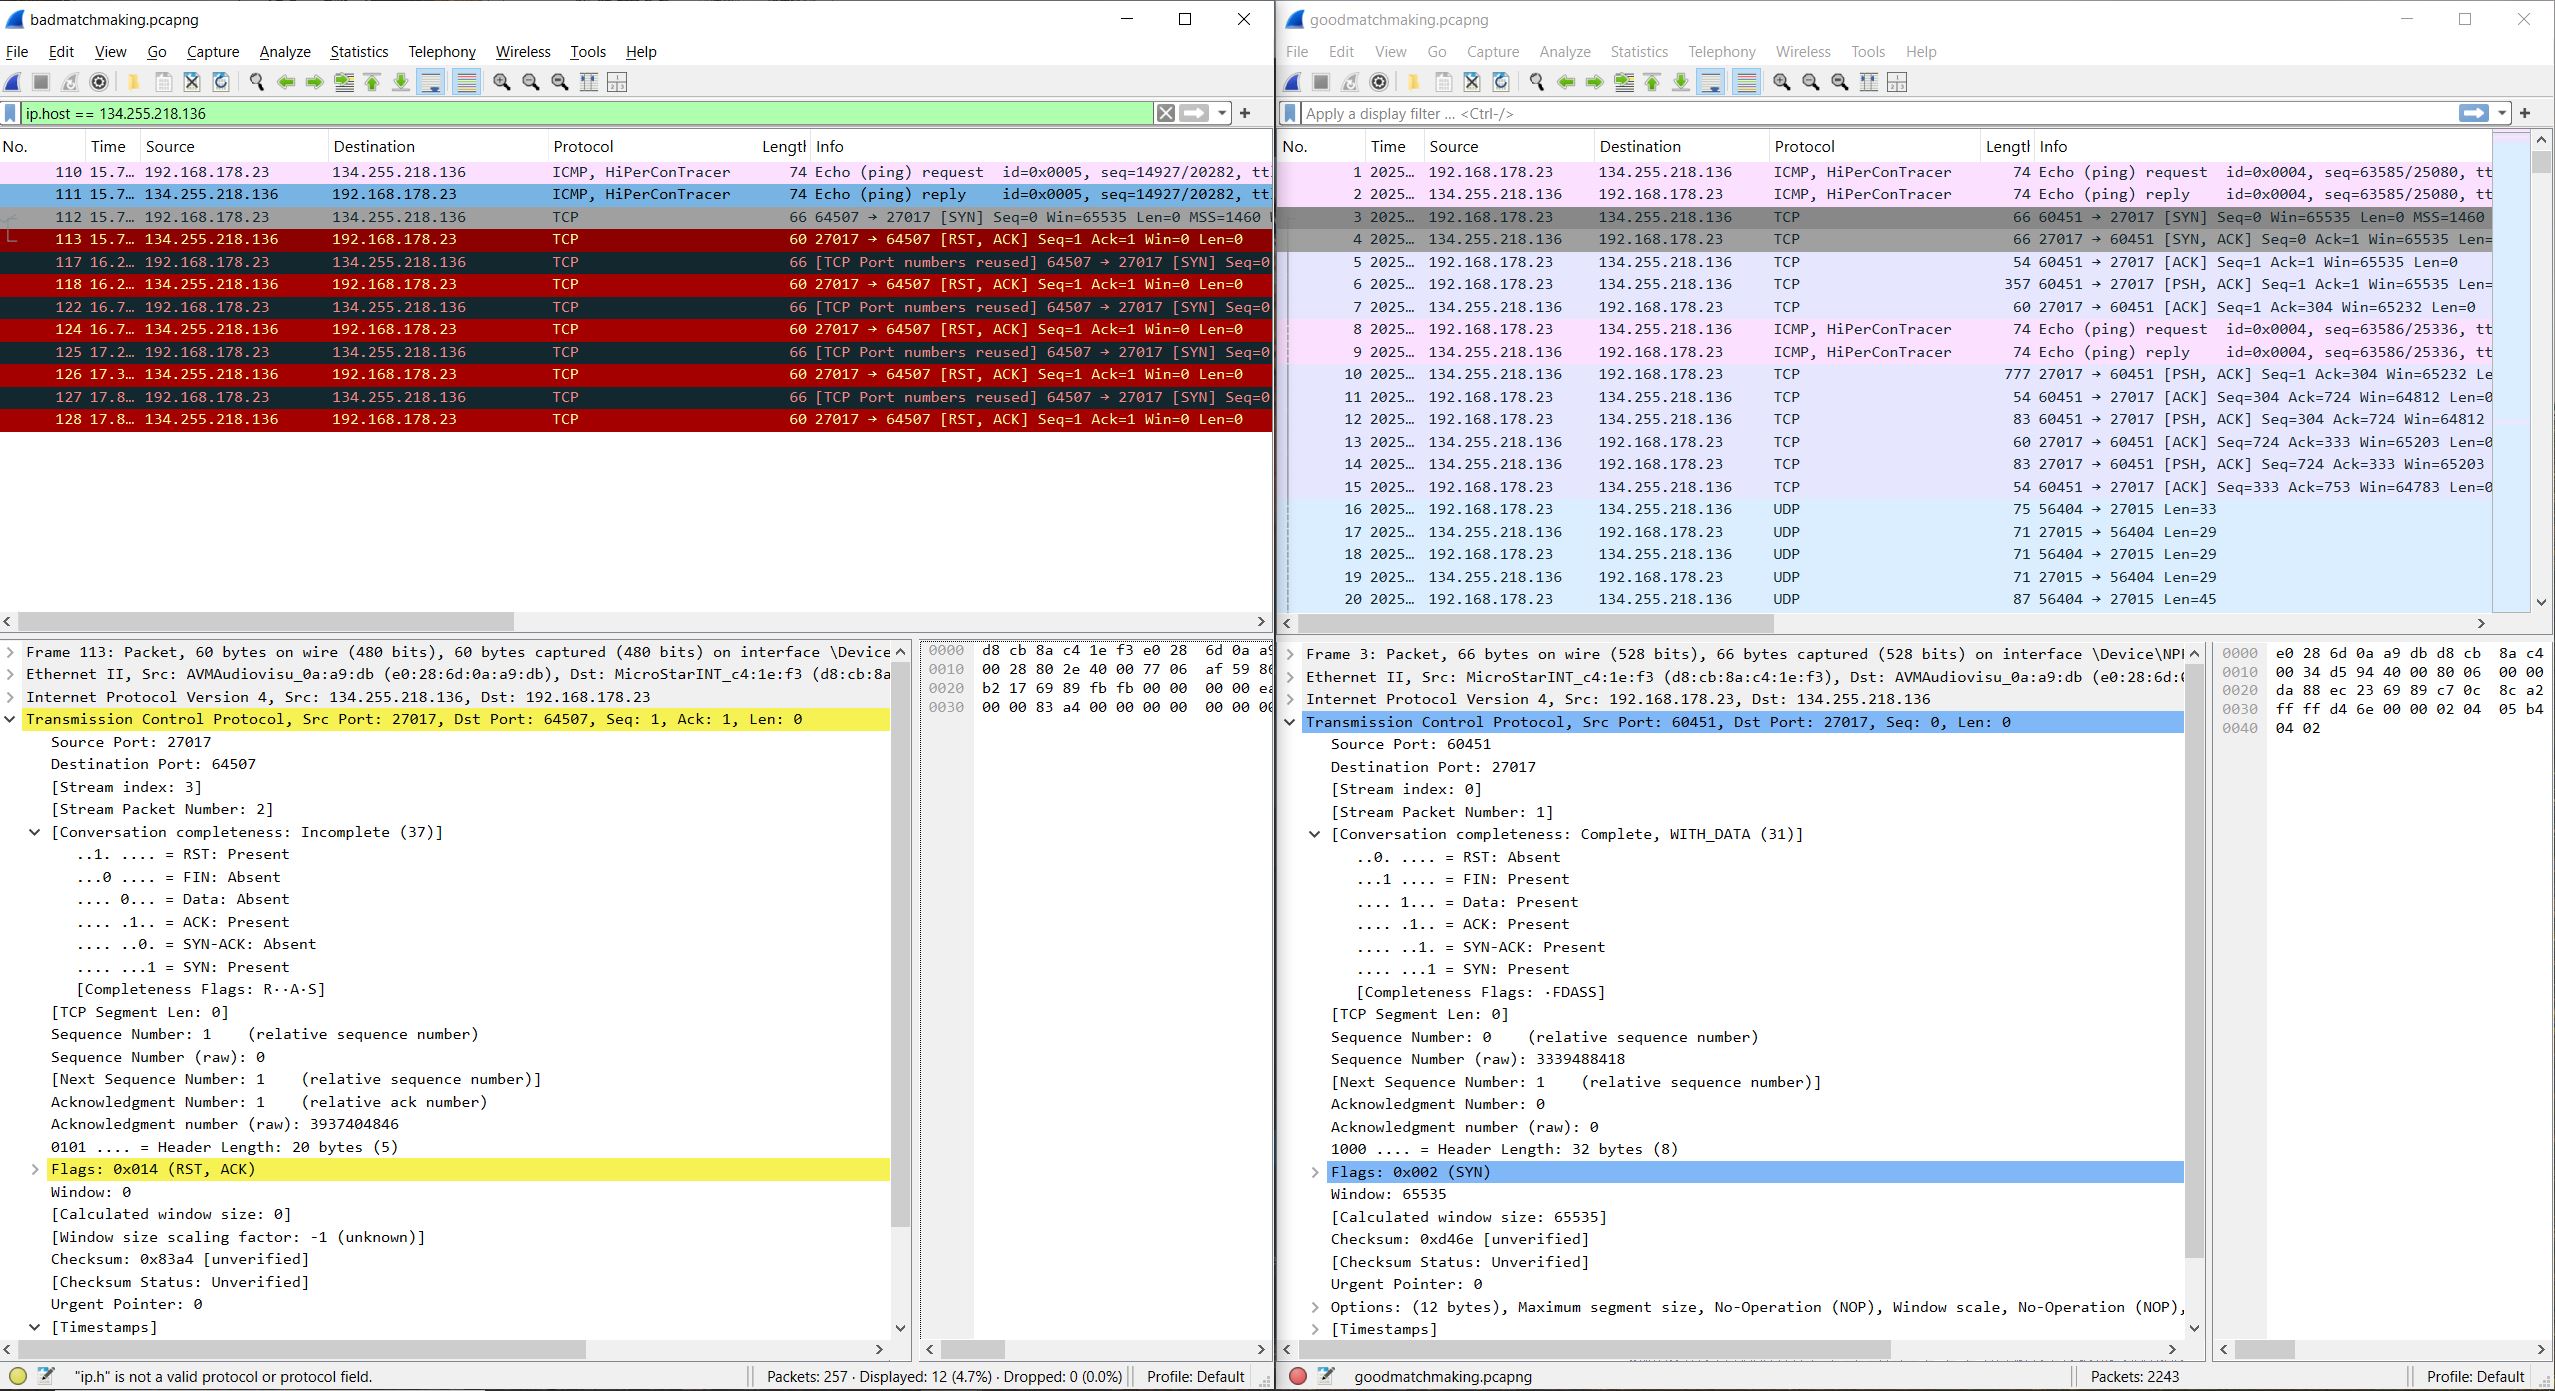Click find packet magnifier icon in left toolbar
2555x1391 pixels.
[x=257, y=82]
